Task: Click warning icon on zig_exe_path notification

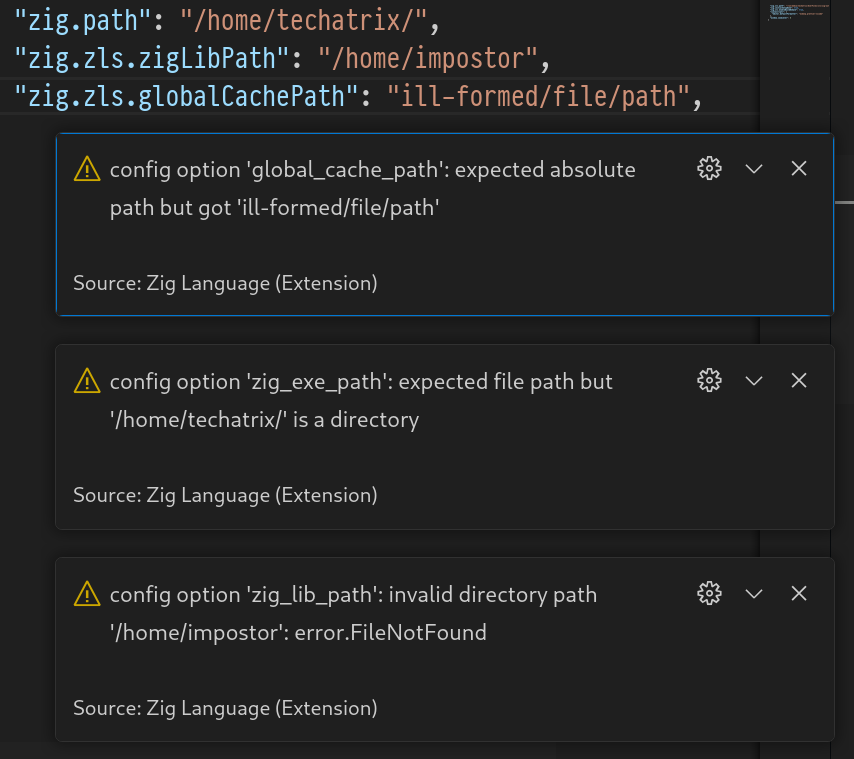Action: [87, 381]
